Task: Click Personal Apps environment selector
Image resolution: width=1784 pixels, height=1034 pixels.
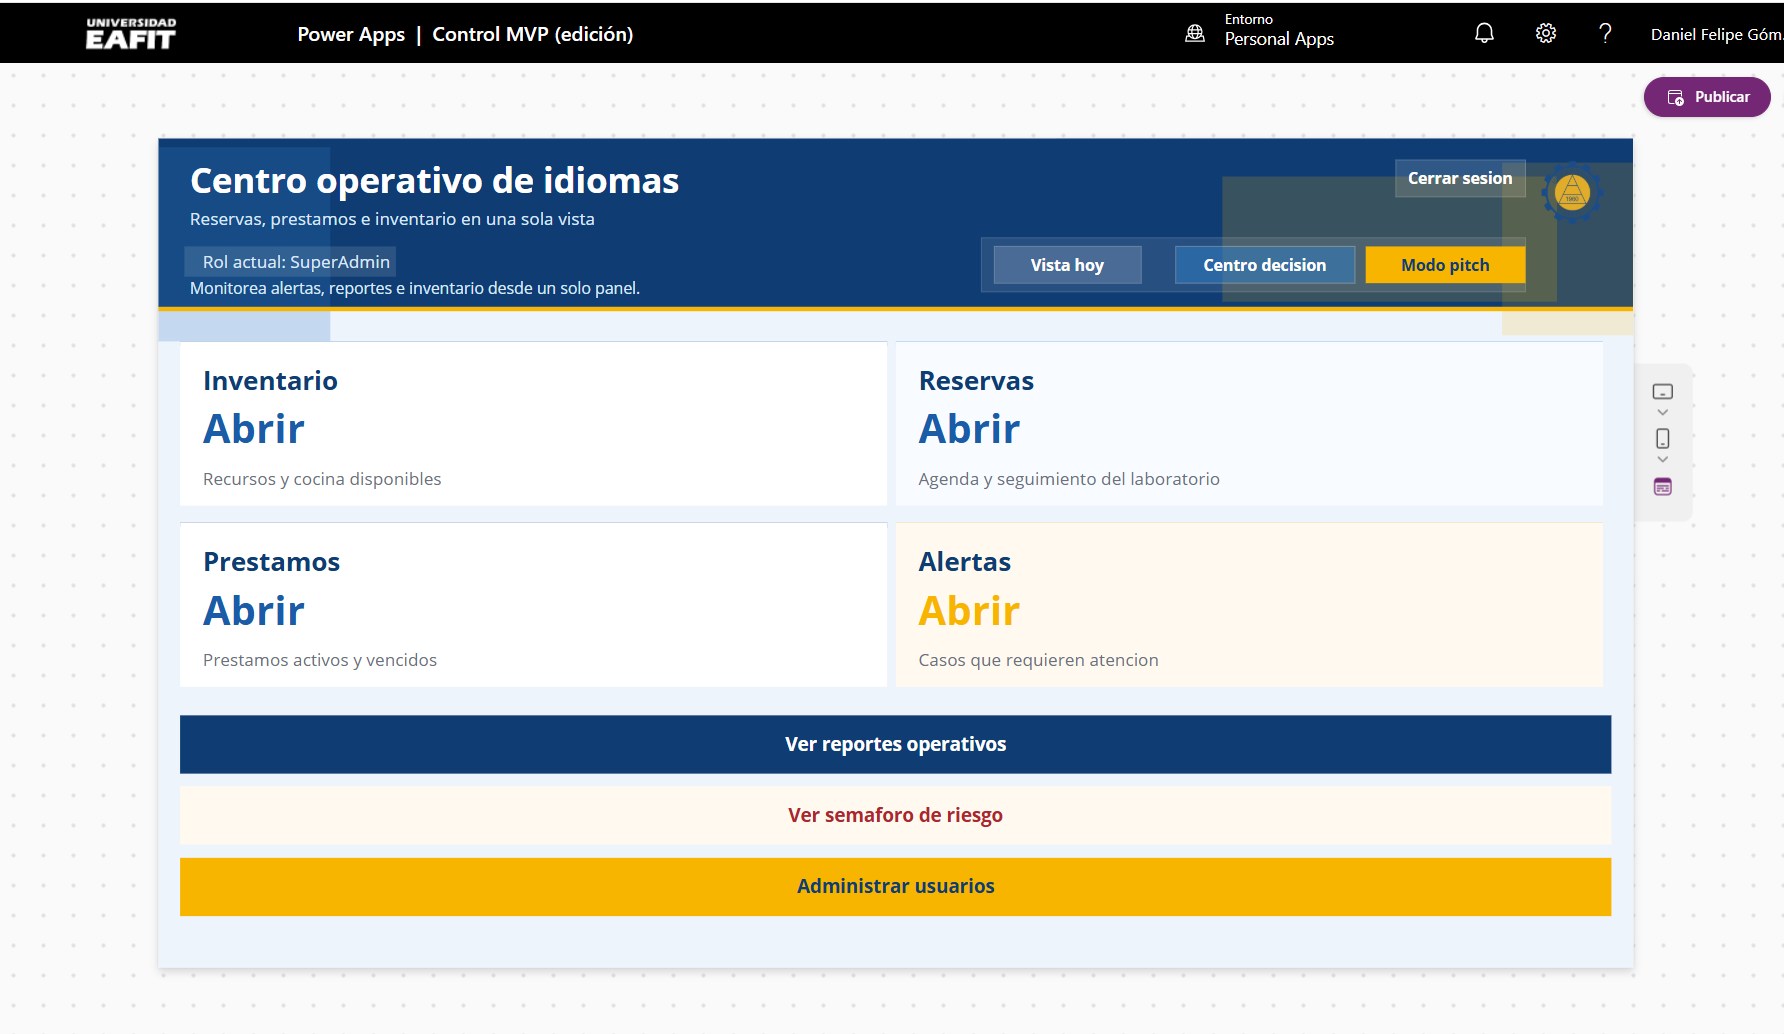Action: (1279, 30)
